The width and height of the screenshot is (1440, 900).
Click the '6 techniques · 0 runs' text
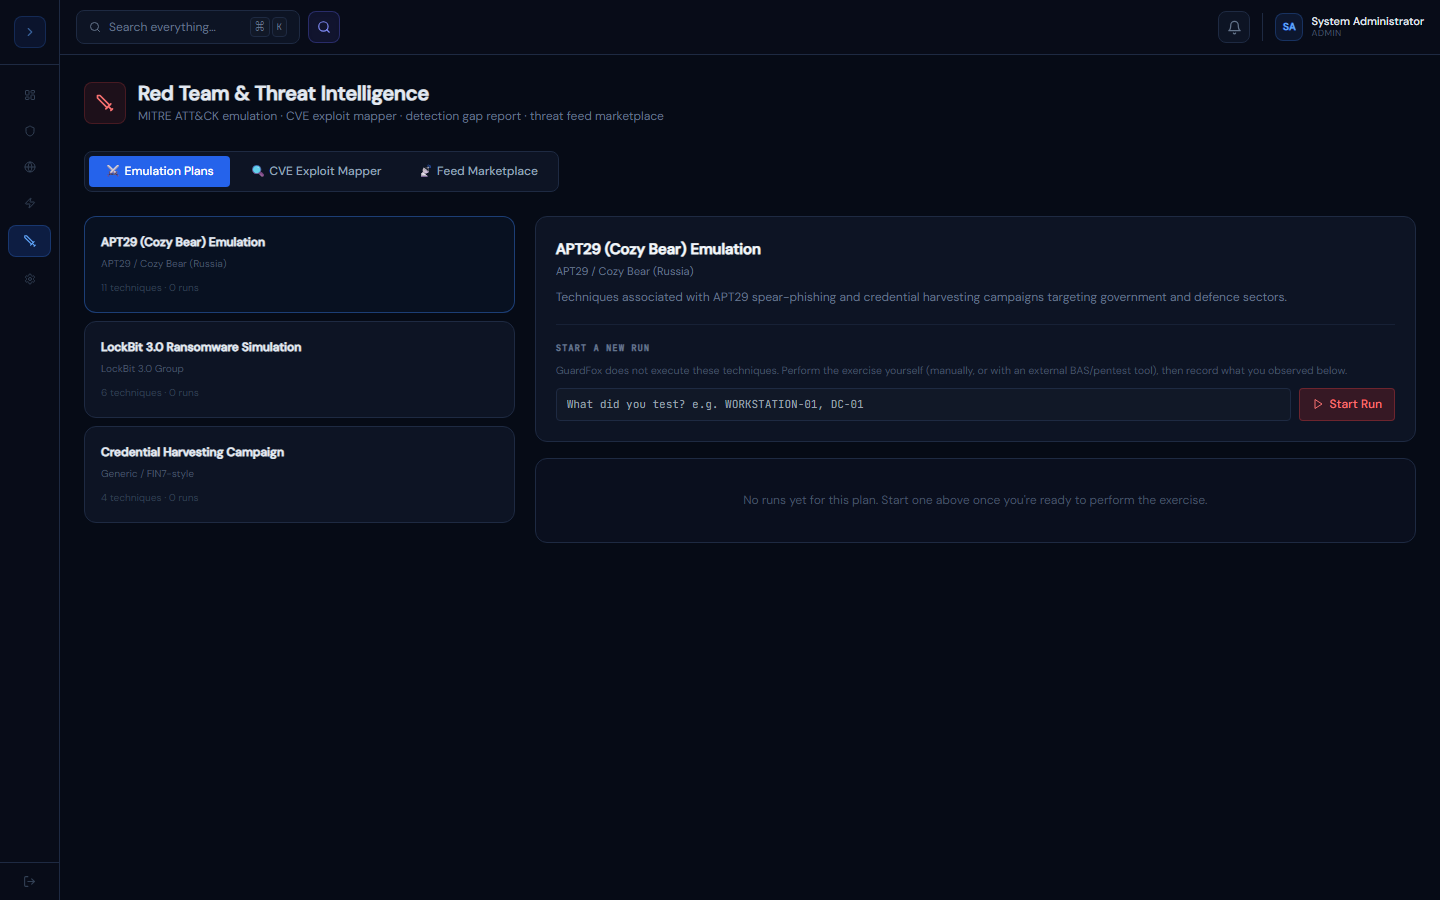150,393
